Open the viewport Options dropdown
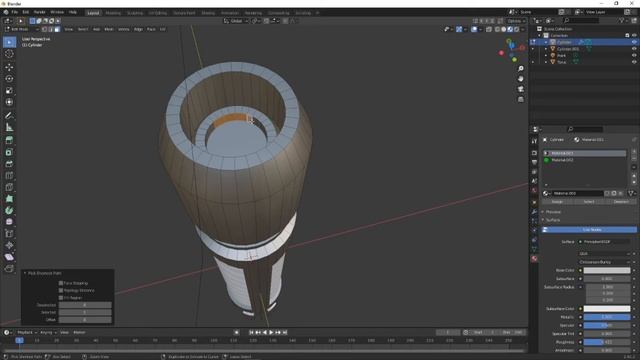Image resolution: width=640 pixels, height=360 pixels. coord(516,21)
